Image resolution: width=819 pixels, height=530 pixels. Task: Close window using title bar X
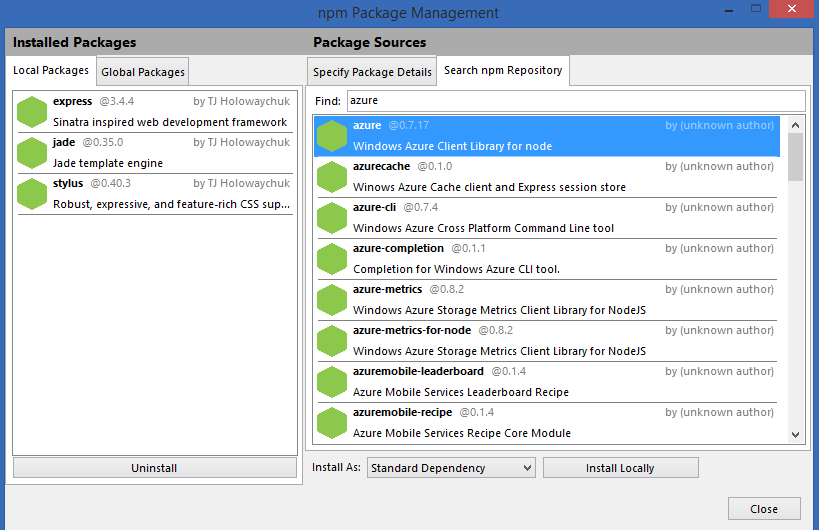792,9
